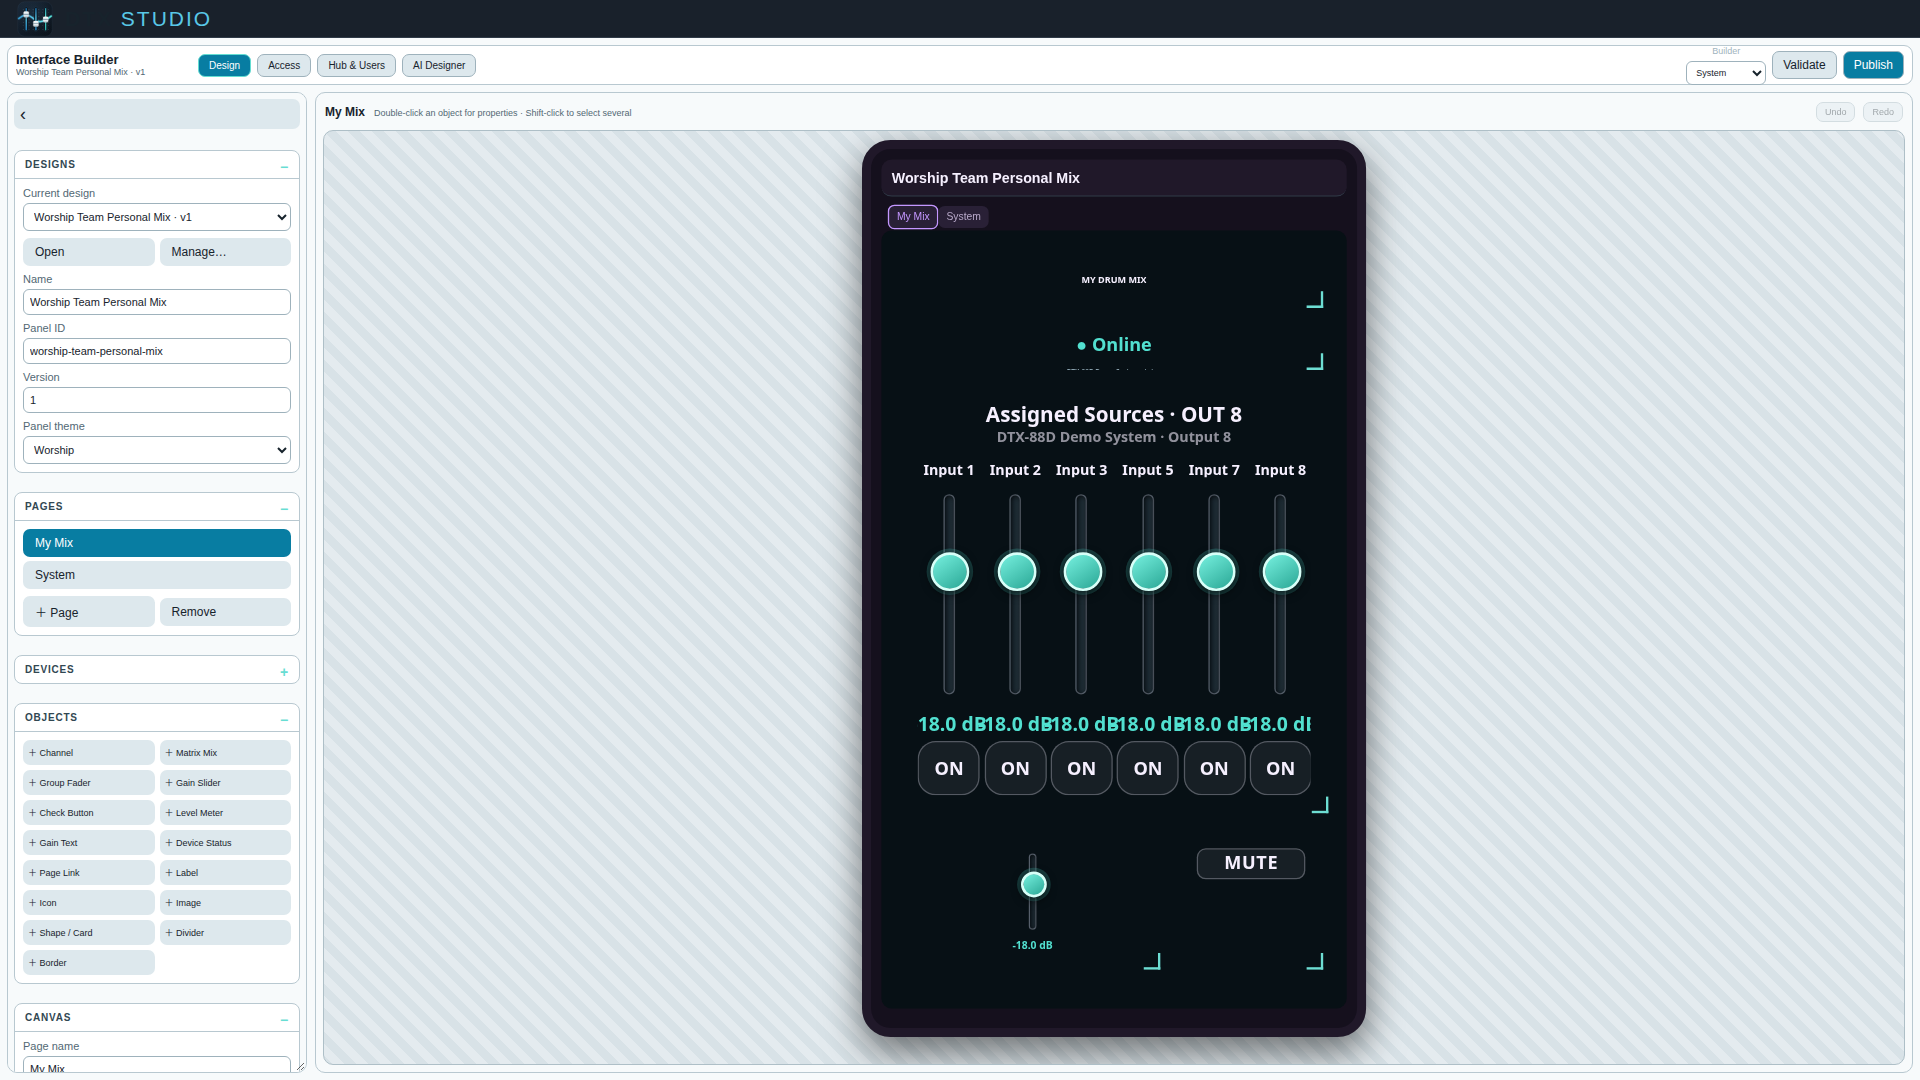Open the Panel theme dropdown
Viewport: 1920px width, 1080px height.
coord(157,450)
